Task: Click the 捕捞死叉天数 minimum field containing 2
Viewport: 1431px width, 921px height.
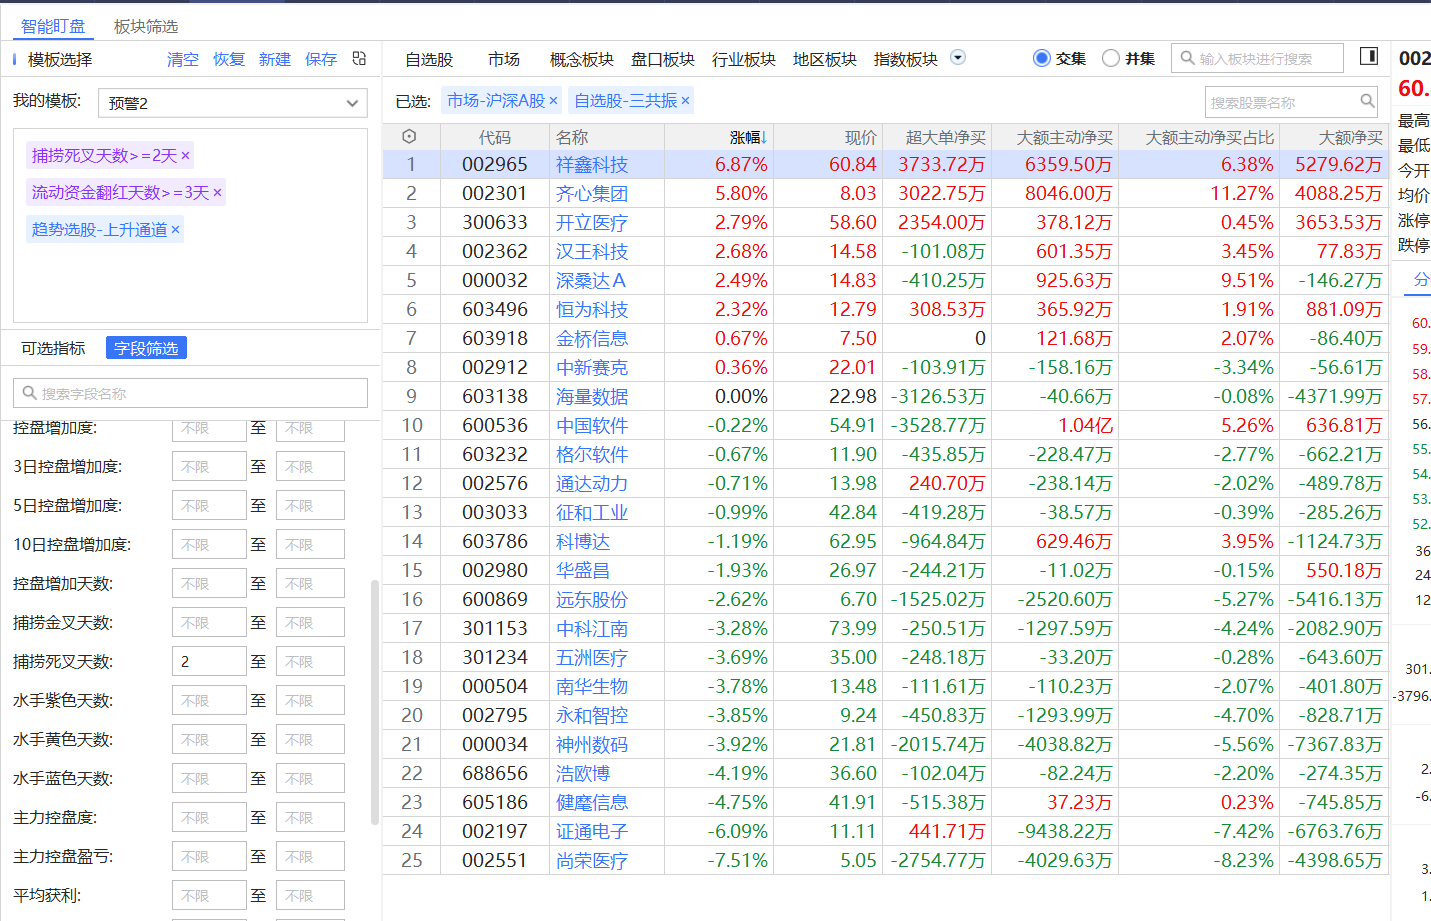Action: [x=209, y=661]
